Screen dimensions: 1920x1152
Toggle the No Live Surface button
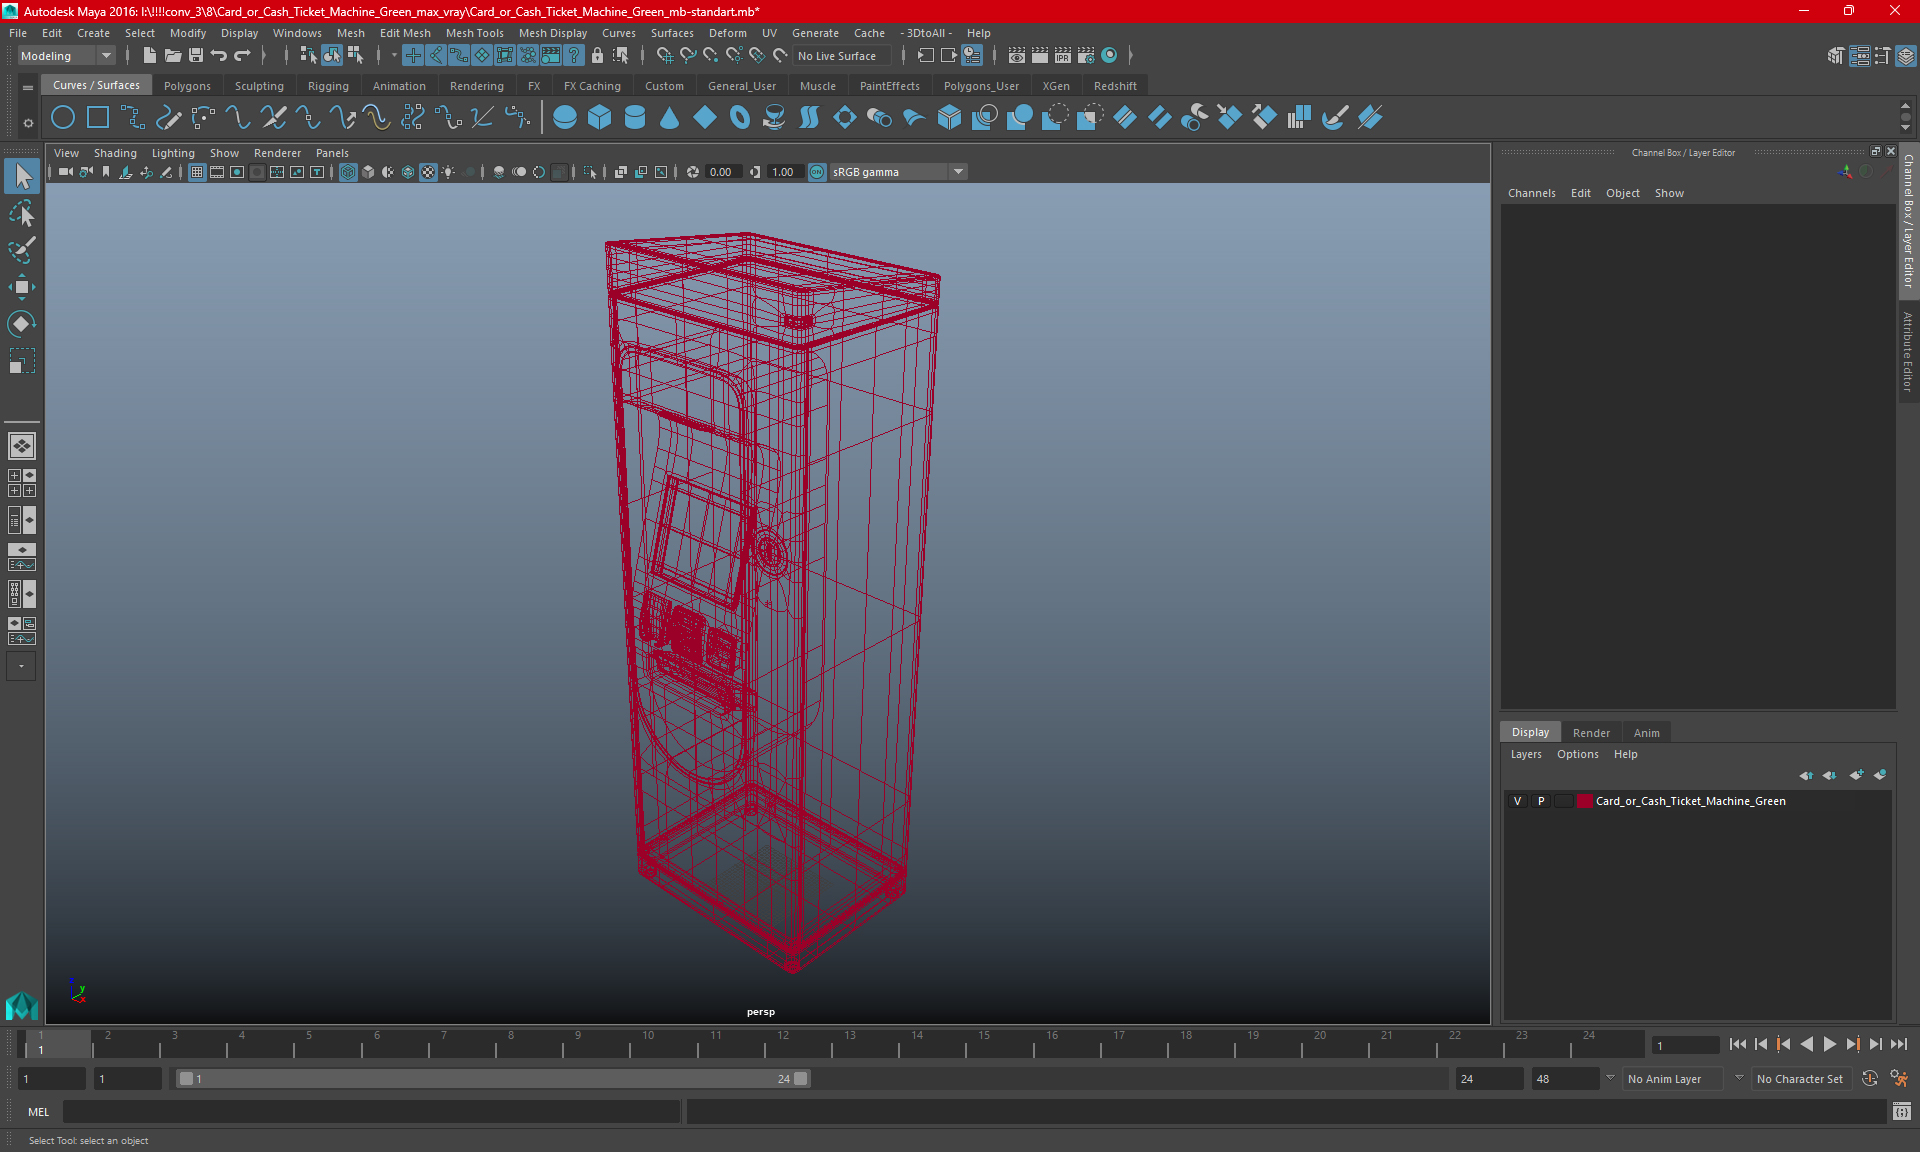click(843, 55)
